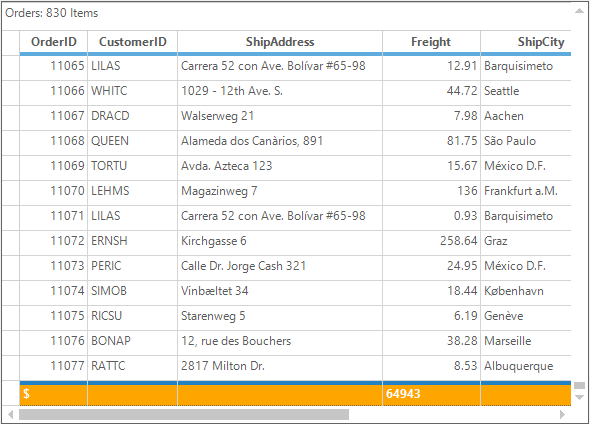Screen dimensions: 590x424
Task: Sort by the OrderID column header
Action: pyautogui.click(x=53, y=42)
